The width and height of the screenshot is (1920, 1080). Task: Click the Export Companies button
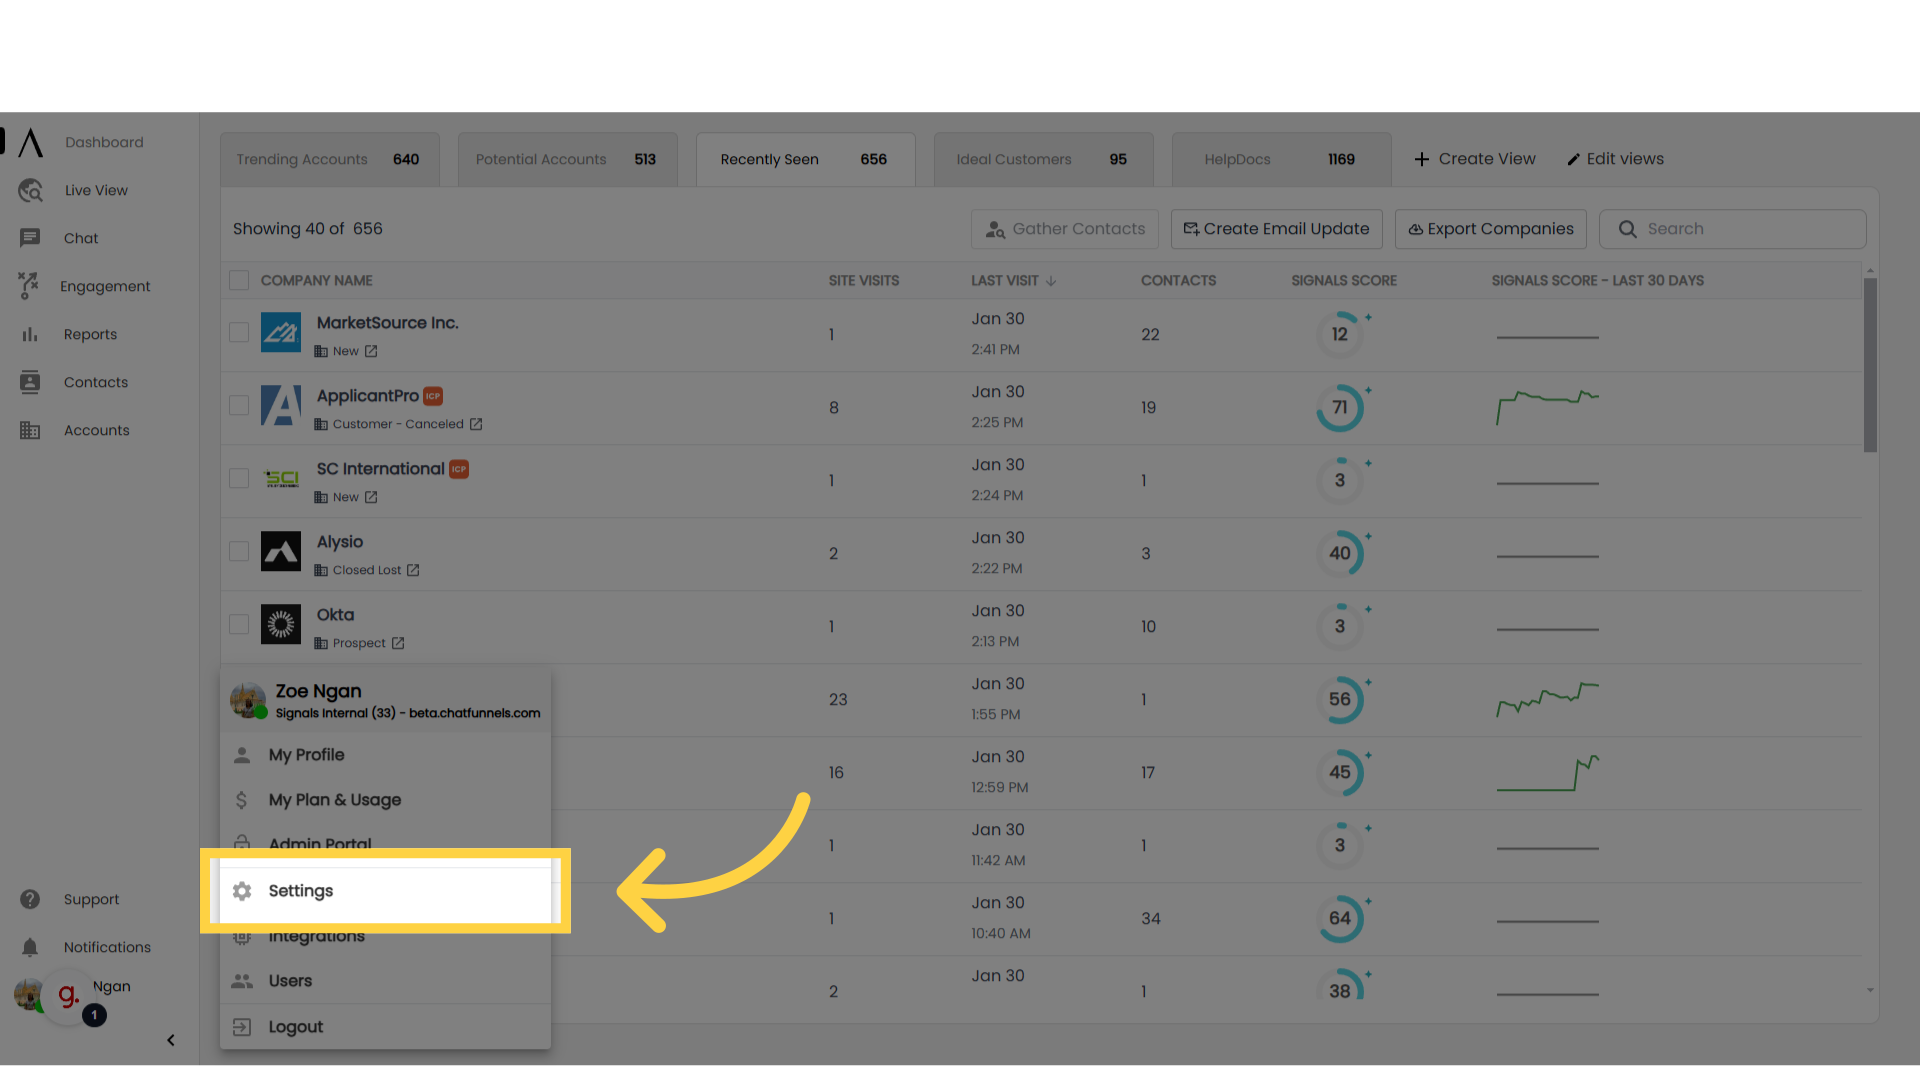[x=1490, y=229]
